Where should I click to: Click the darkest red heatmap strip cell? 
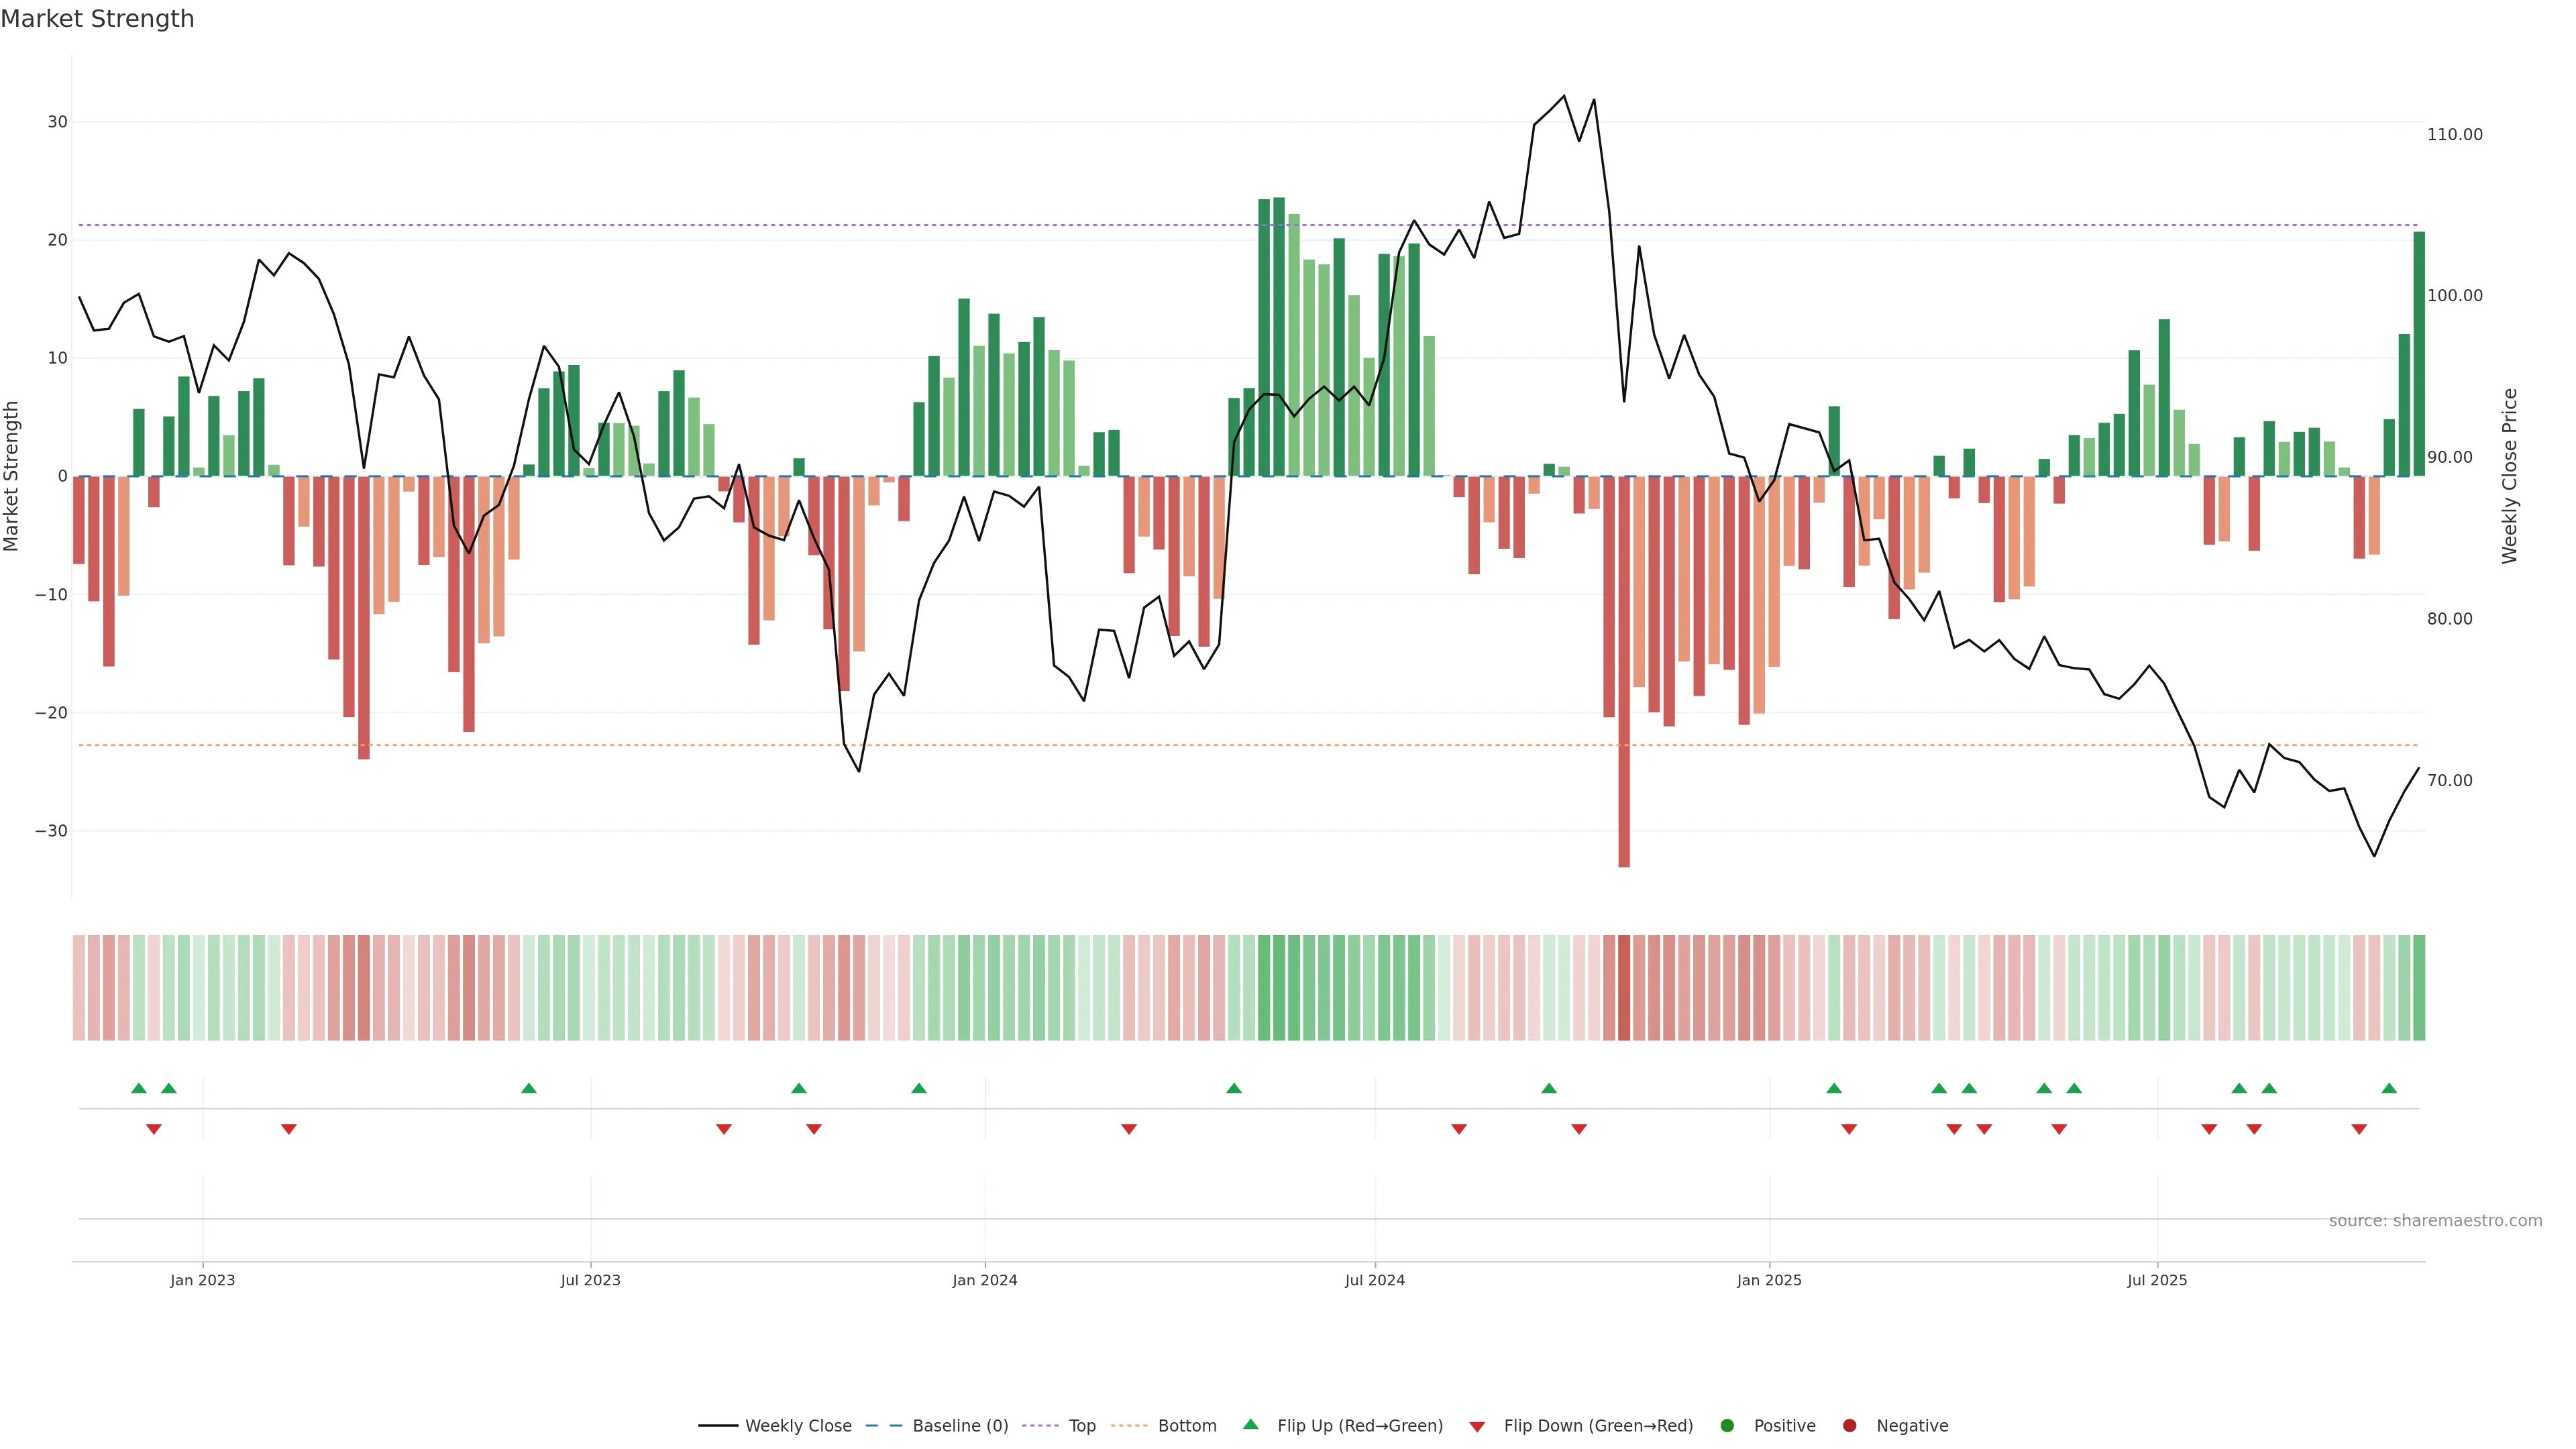[1624, 987]
